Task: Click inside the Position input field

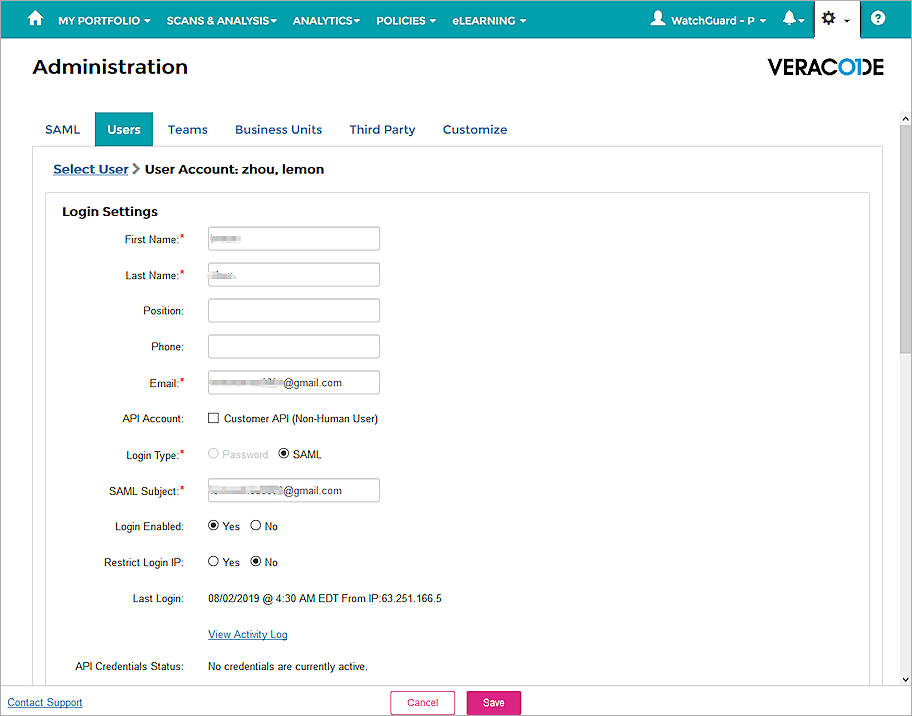Action: [x=293, y=310]
